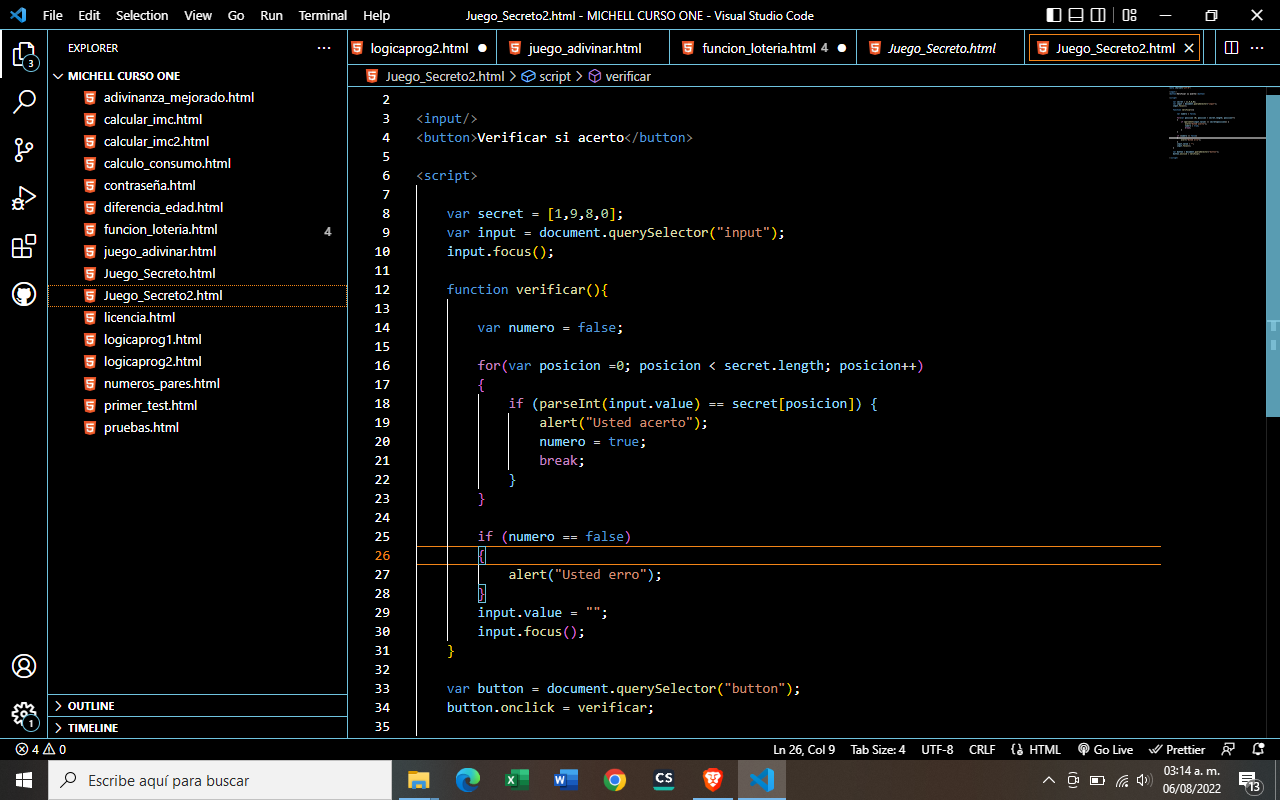
Task: Open calcular_imc.html in the explorer
Action: tap(197, 120)
